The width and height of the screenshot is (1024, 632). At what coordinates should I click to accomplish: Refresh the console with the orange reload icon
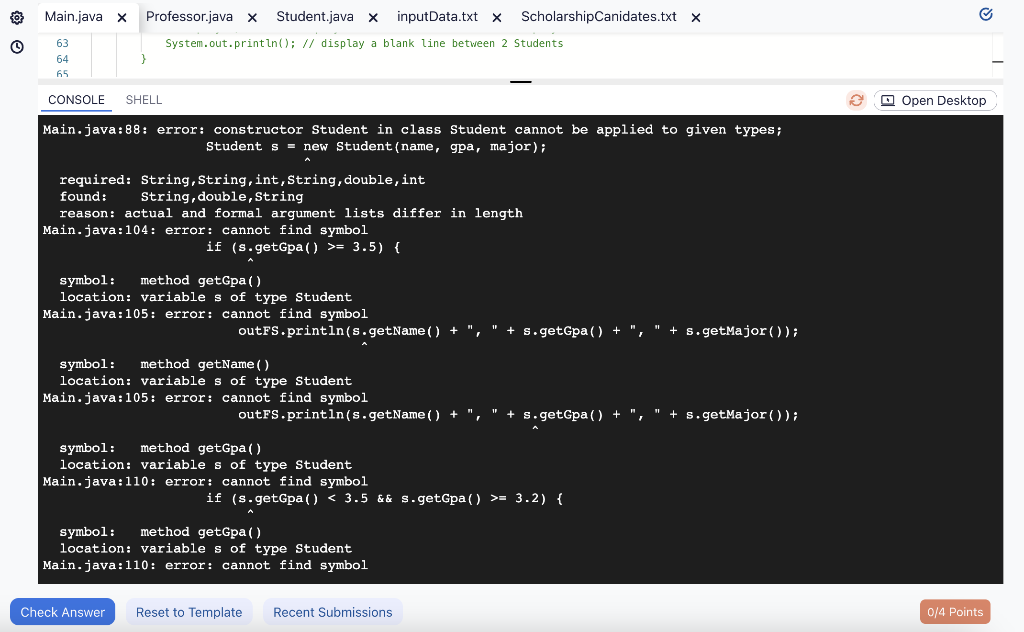tap(856, 100)
